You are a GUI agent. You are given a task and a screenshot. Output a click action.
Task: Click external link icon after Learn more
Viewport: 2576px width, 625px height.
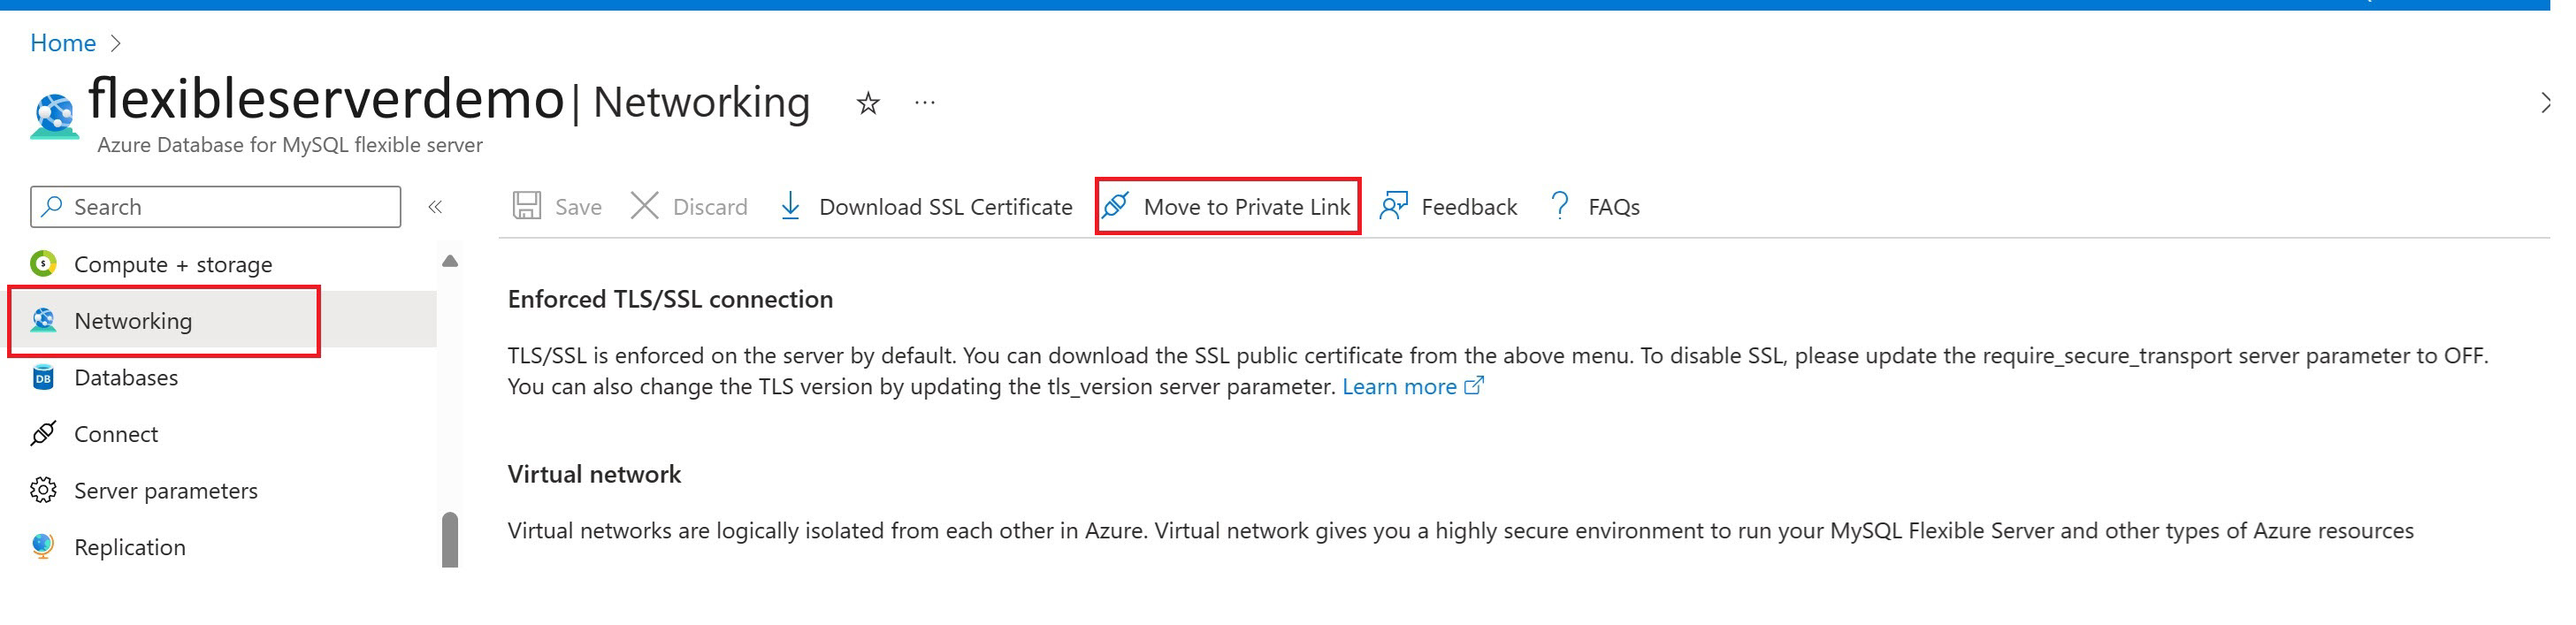click(1474, 385)
